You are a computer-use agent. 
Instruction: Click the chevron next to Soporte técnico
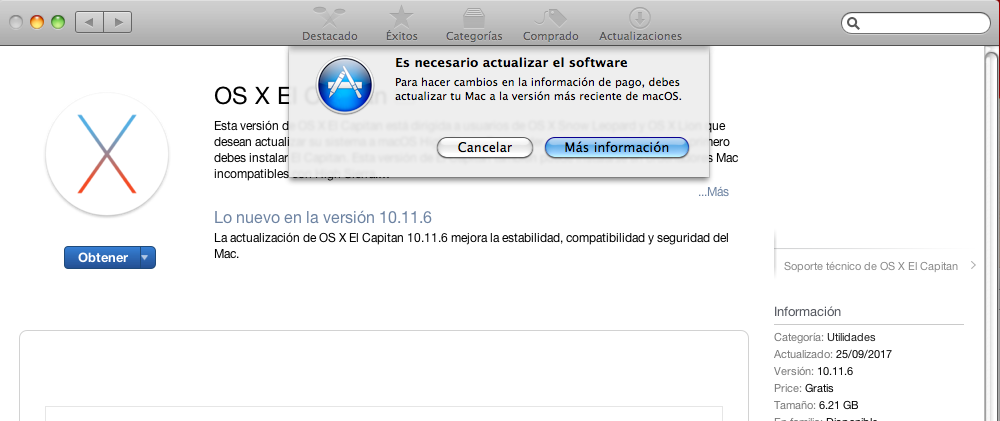point(973,265)
